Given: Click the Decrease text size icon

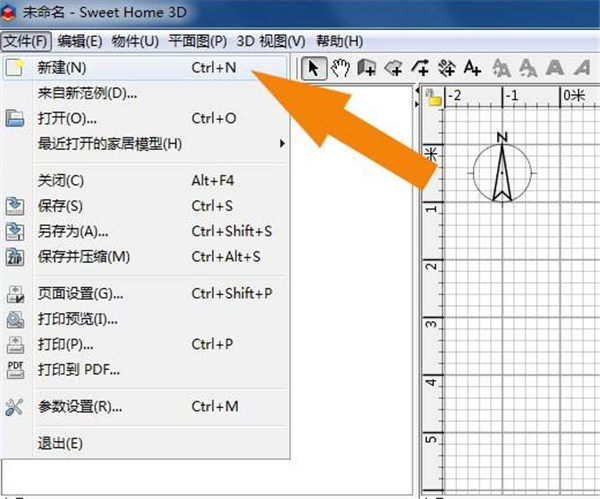Looking at the screenshot, I should (x=528, y=68).
